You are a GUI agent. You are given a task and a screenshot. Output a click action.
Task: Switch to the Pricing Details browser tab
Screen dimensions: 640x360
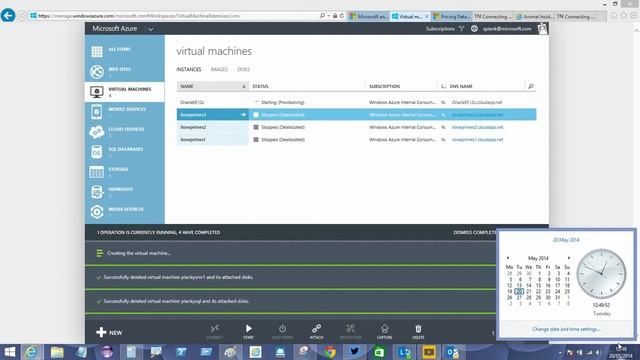click(x=452, y=16)
